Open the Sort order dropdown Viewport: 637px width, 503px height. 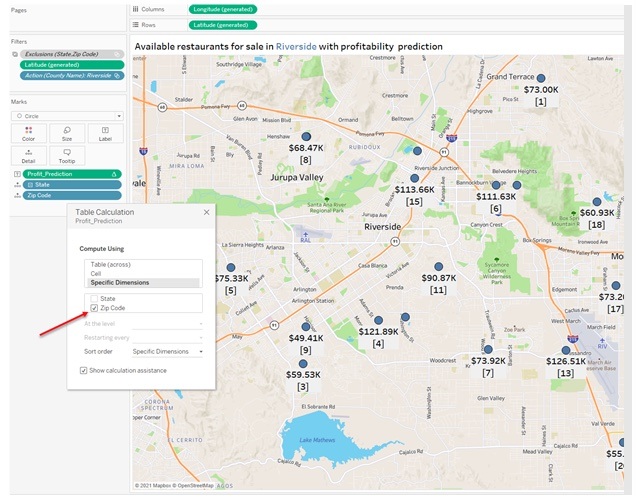[x=166, y=351]
